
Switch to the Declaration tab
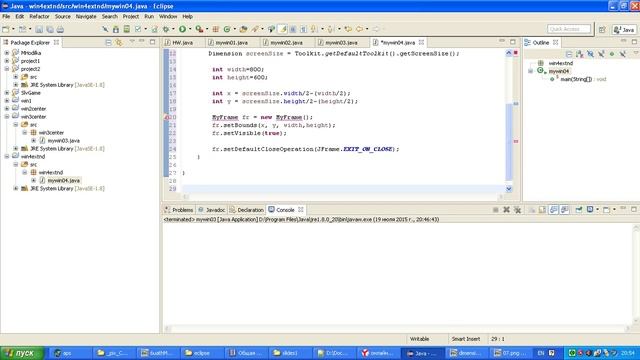click(247, 210)
